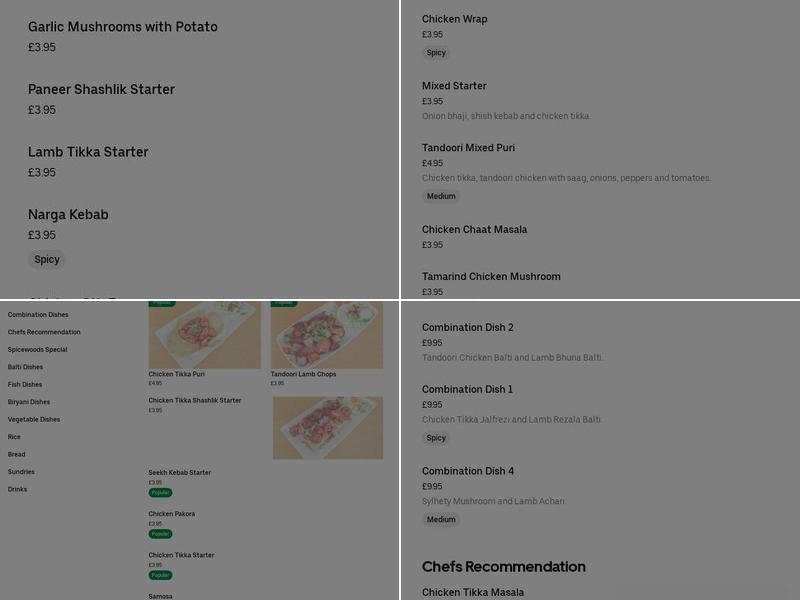The image size is (800, 600).
Task: Jump to Chefs Recommendation in sidebar
Action: (44, 332)
